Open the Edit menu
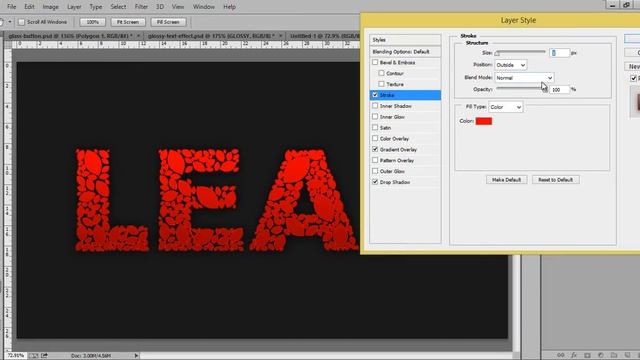This screenshot has height=360, width=640. 29,7
